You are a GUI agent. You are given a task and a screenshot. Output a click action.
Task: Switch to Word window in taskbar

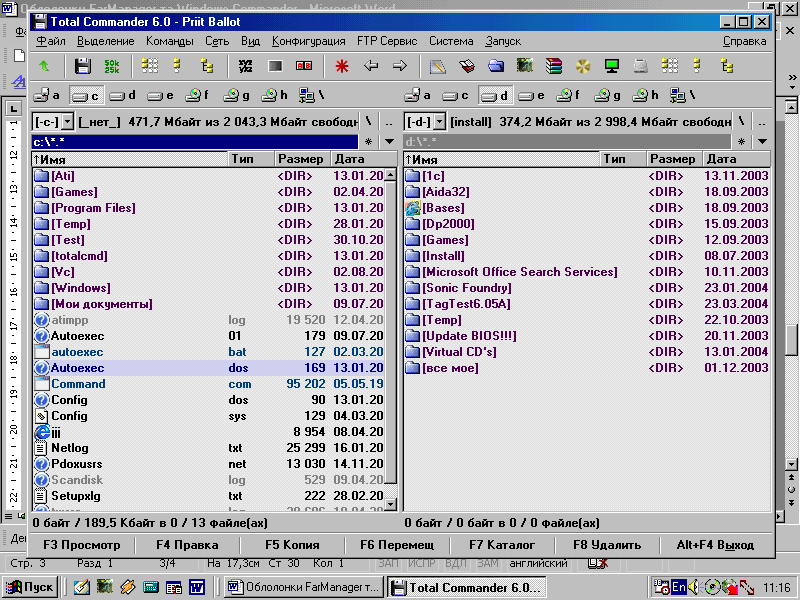click(304, 587)
